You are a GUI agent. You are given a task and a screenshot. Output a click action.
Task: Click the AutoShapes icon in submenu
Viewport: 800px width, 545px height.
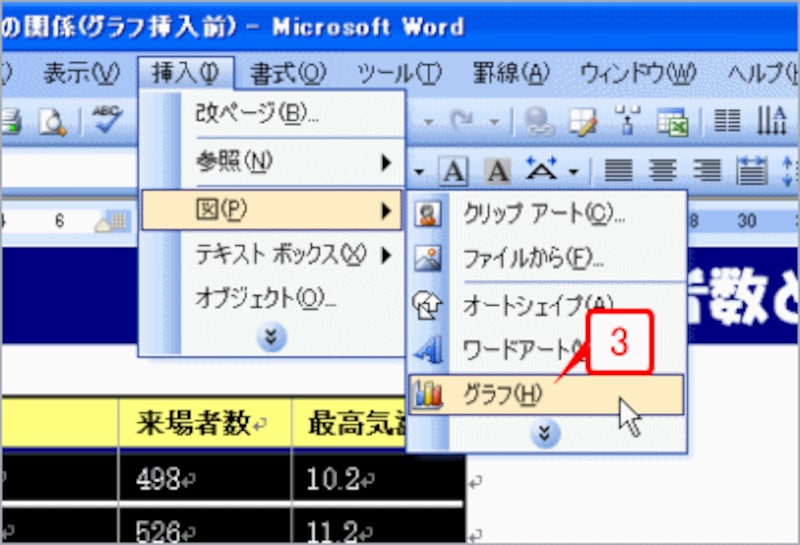click(428, 305)
